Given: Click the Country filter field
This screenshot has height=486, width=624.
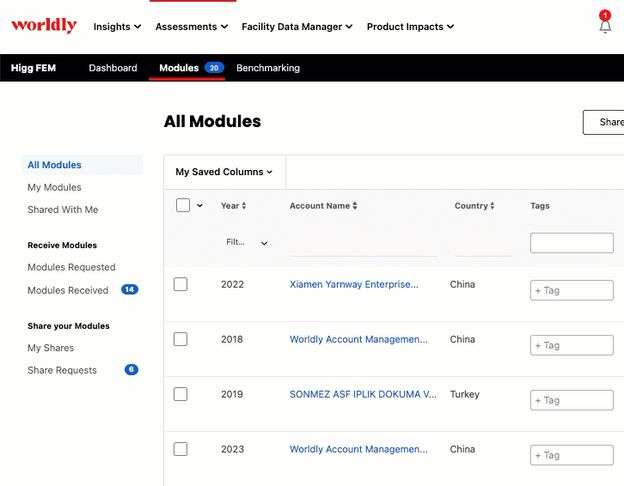Looking at the screenshot, I should (x=484, y=245).
